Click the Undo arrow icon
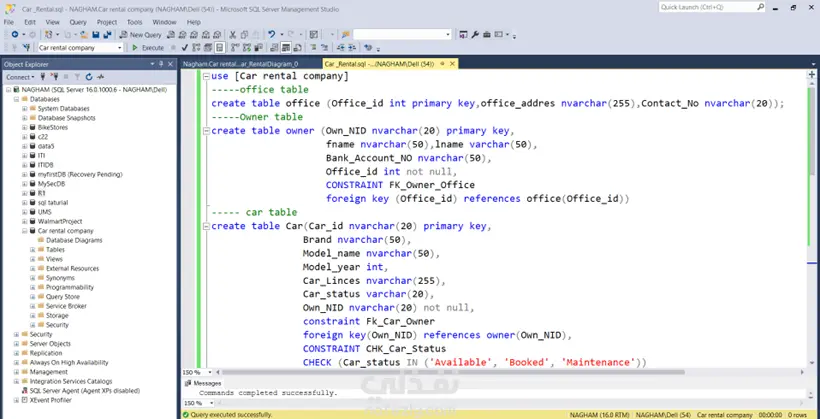 pos(271,35)
